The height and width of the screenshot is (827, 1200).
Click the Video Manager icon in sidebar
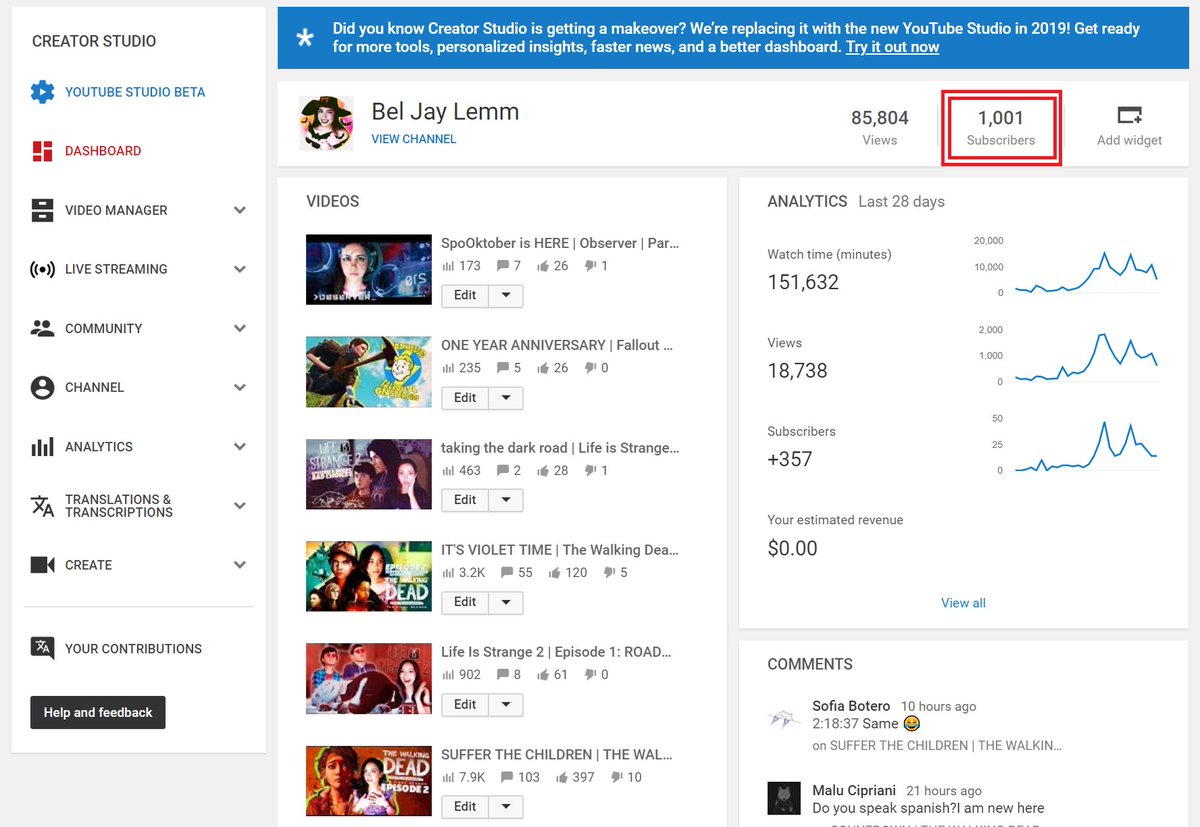coord(42,210)
